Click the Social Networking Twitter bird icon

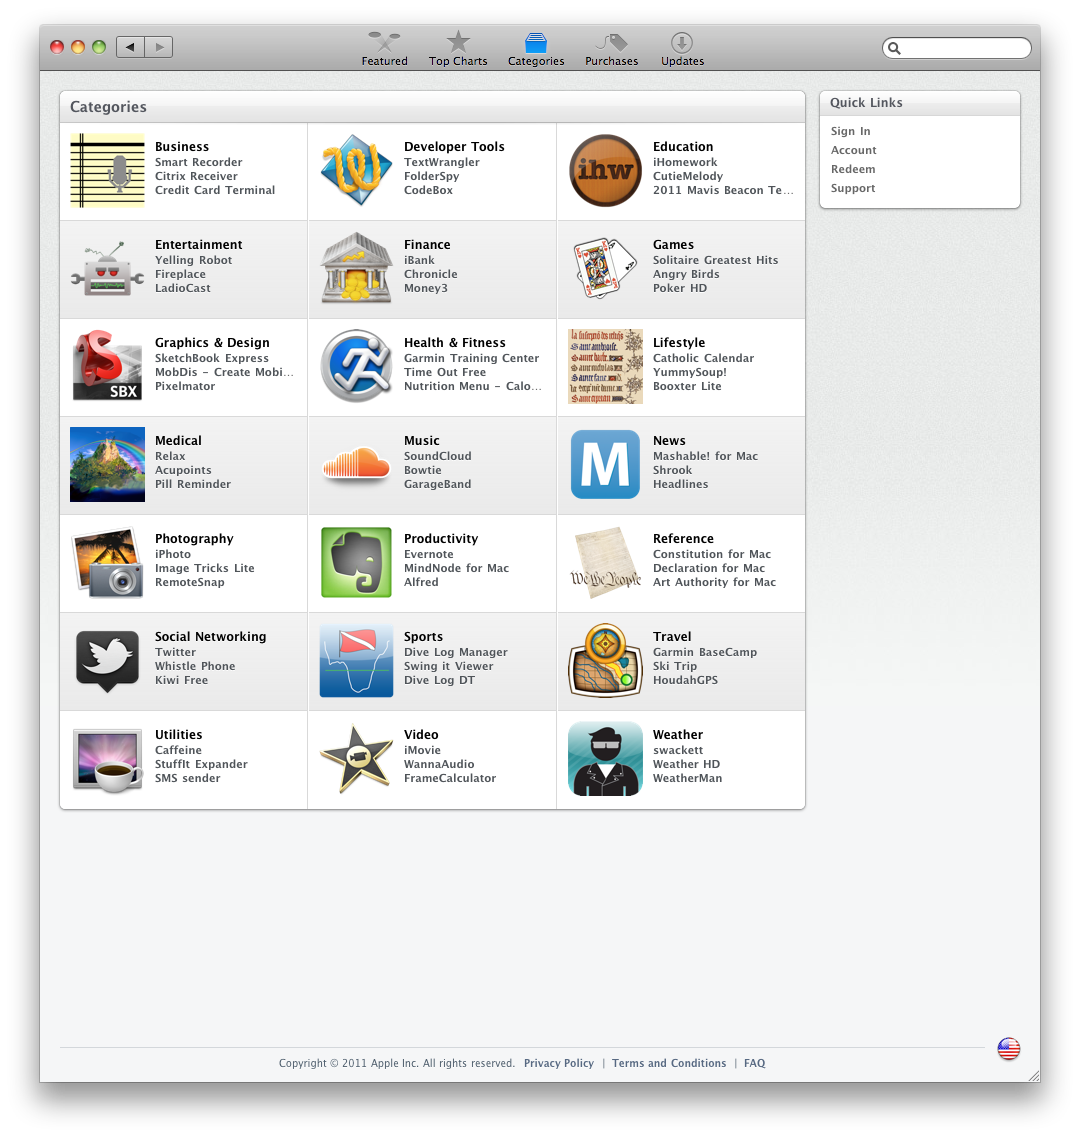click(107, 661)
